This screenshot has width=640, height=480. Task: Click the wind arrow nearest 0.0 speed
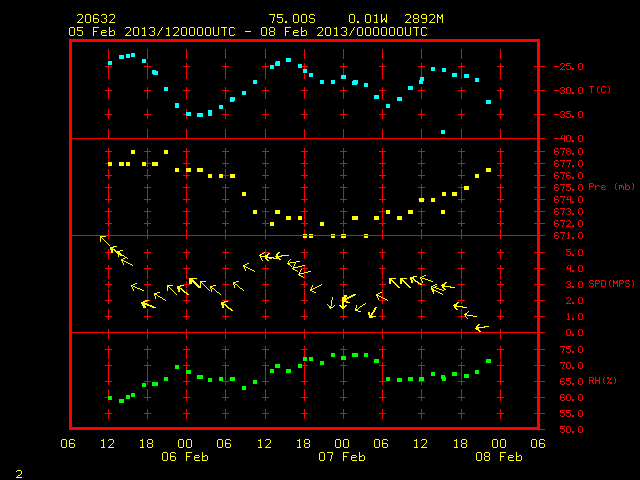482,328
